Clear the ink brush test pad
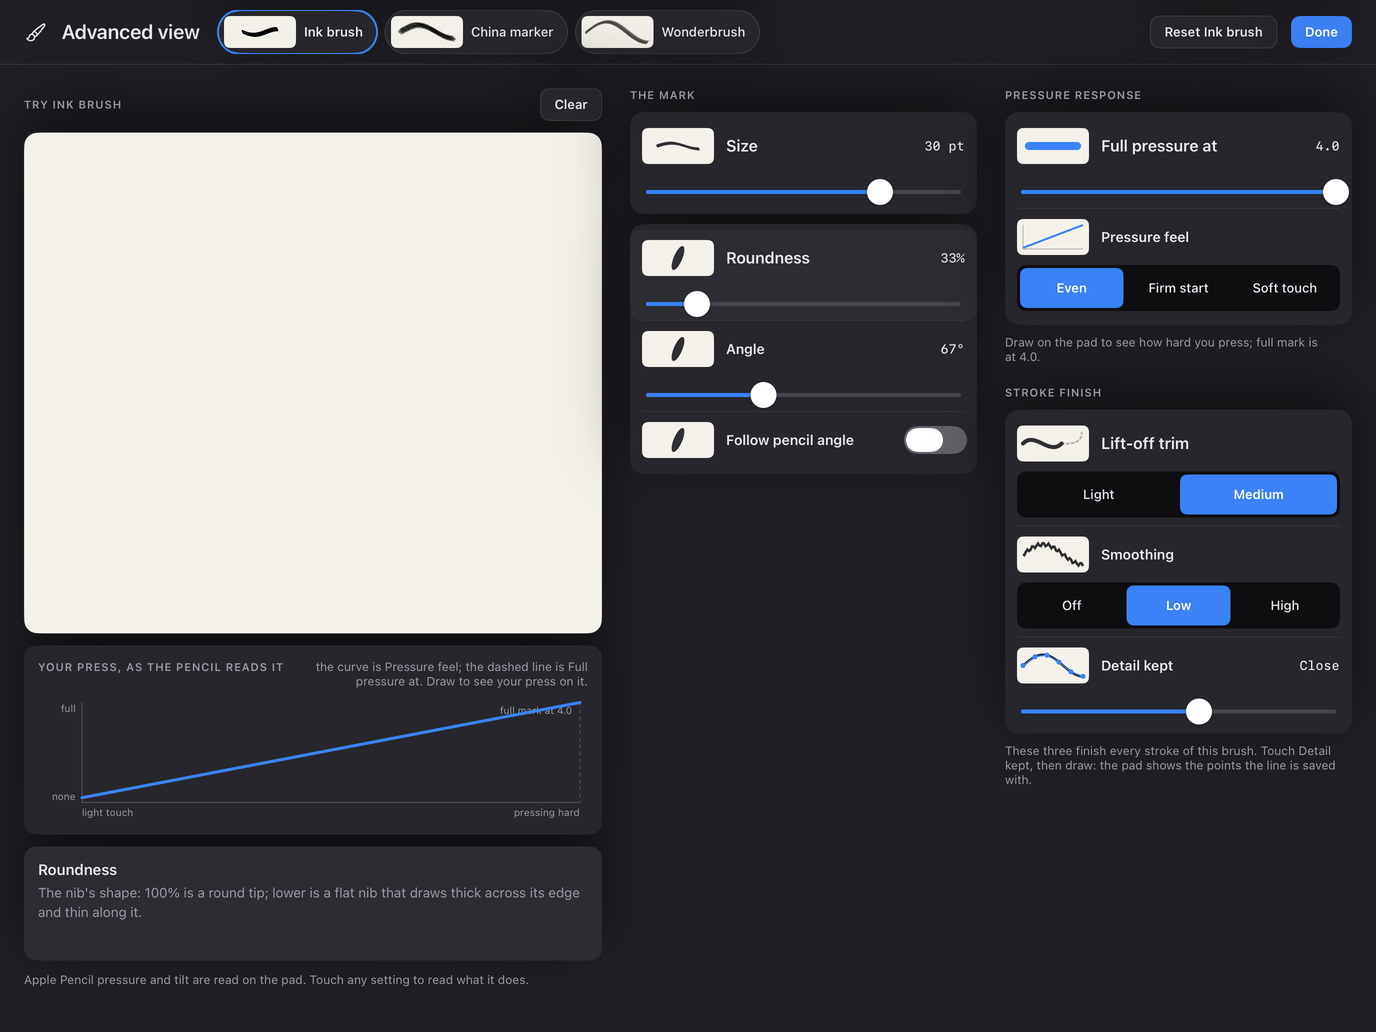The width and height of the screenshot is (1376, 1032). 571,104
